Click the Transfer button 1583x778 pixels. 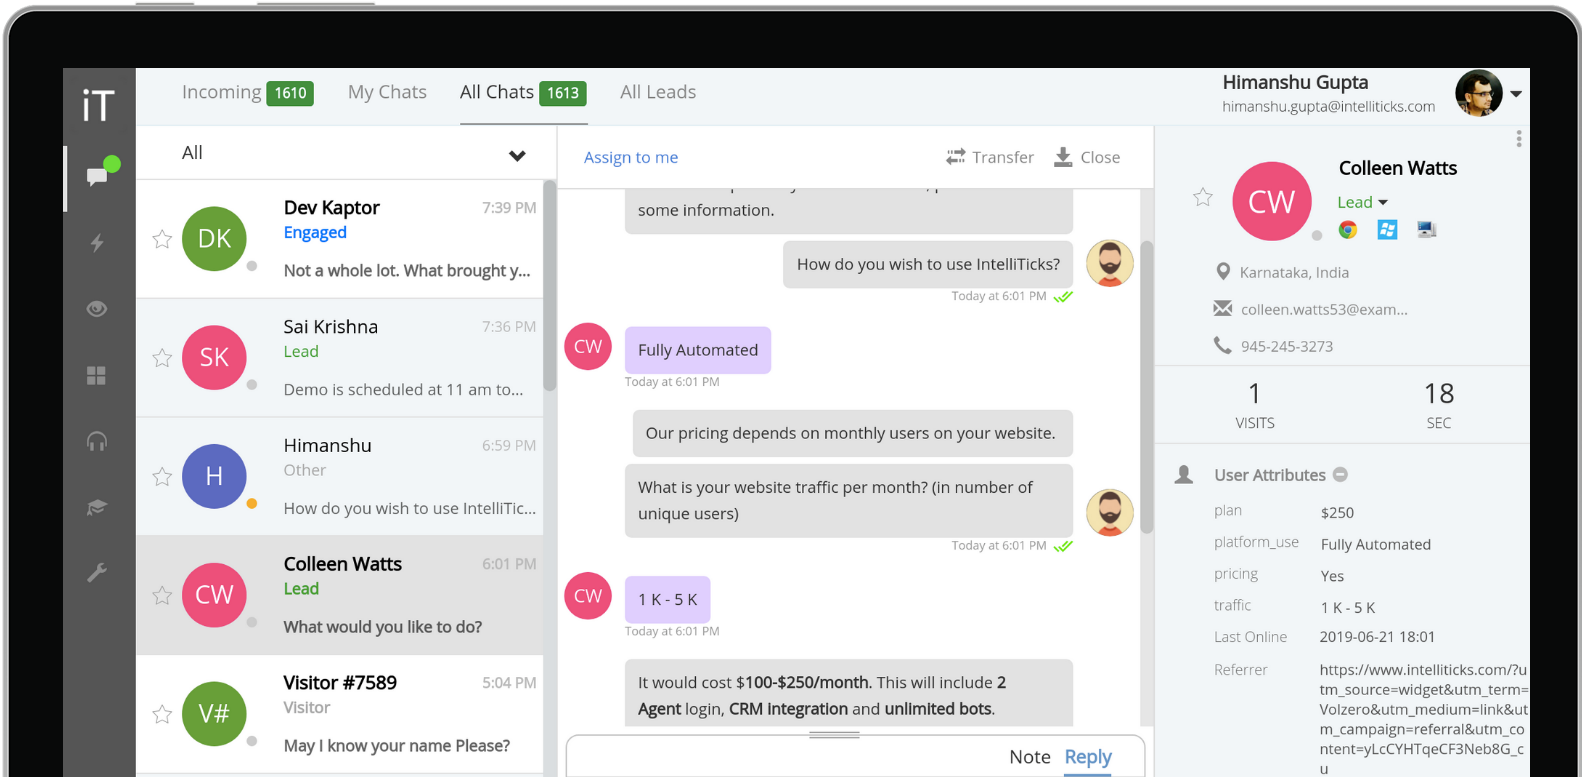[x=990, y=158]
